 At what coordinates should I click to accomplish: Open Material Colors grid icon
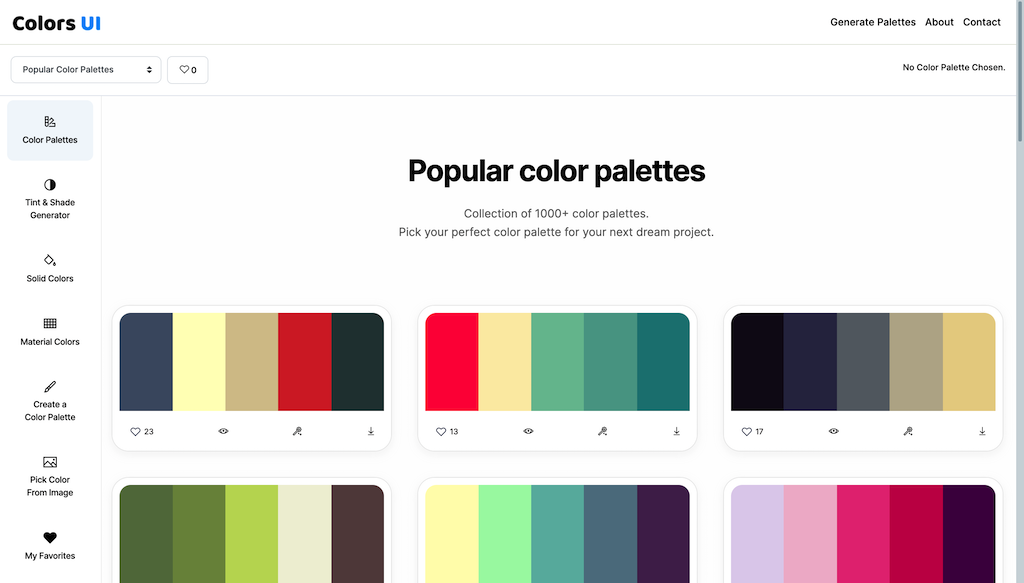click(50, 323)
